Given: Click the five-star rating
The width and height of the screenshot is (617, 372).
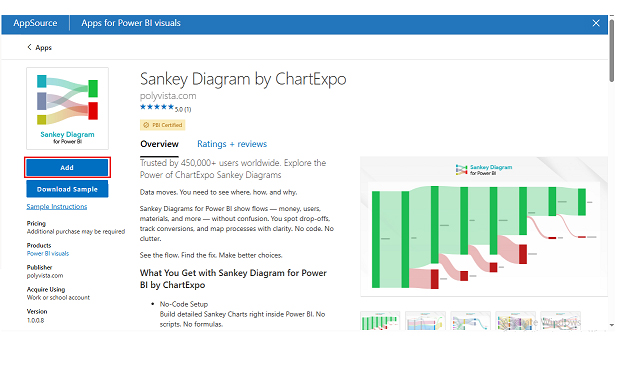Looking at the screenshot, I should (x=157, y=107).
